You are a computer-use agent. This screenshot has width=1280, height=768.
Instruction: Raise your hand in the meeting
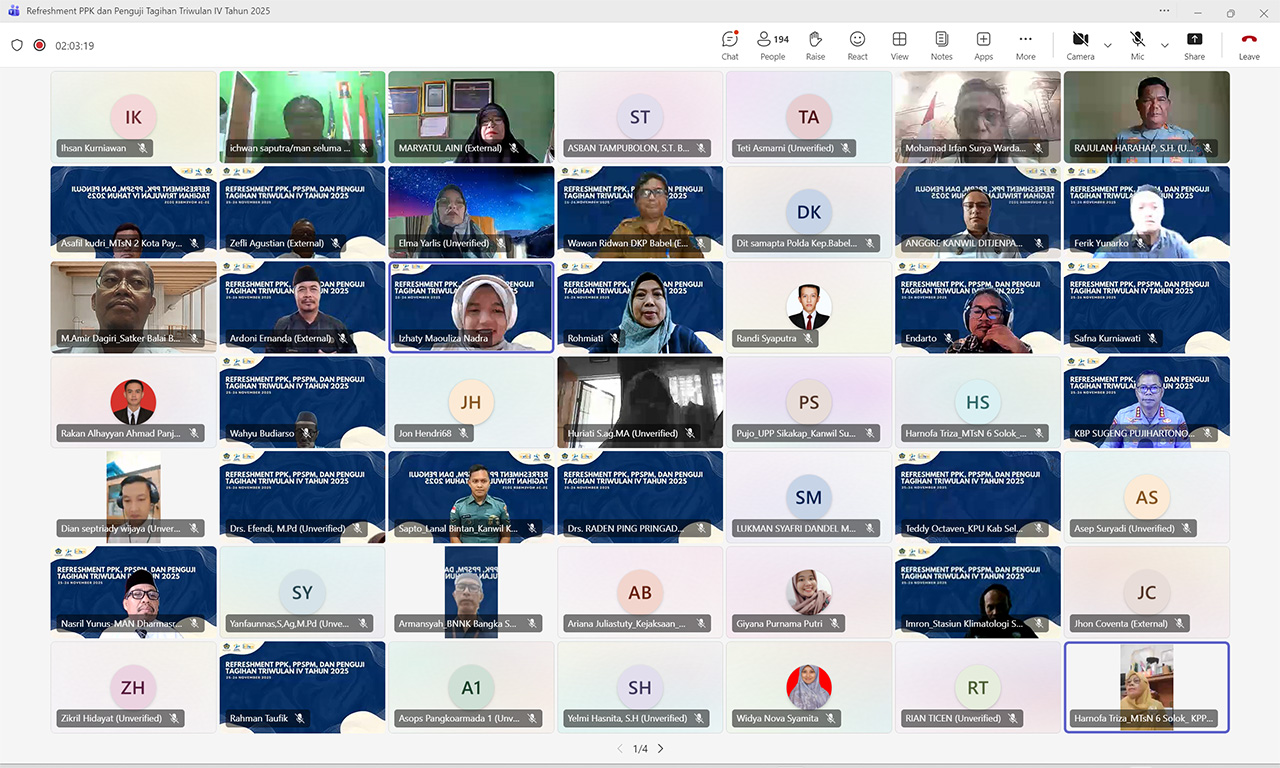click(x=815, y=44)
